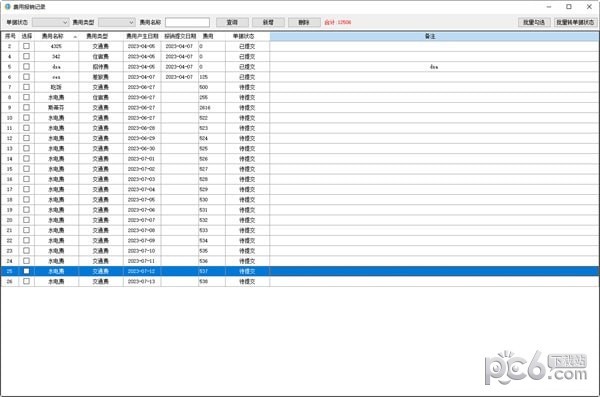
Task: Toggle checkbox of highlighted row 25
Action: (x=26, y=271)
